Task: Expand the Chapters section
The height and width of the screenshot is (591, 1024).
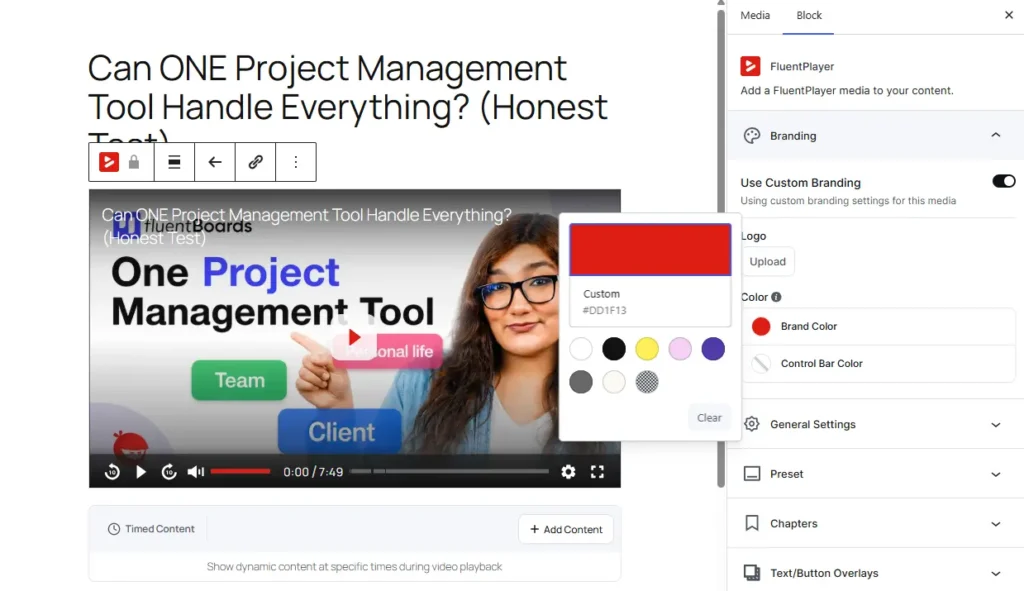Action: pos(995,524)
